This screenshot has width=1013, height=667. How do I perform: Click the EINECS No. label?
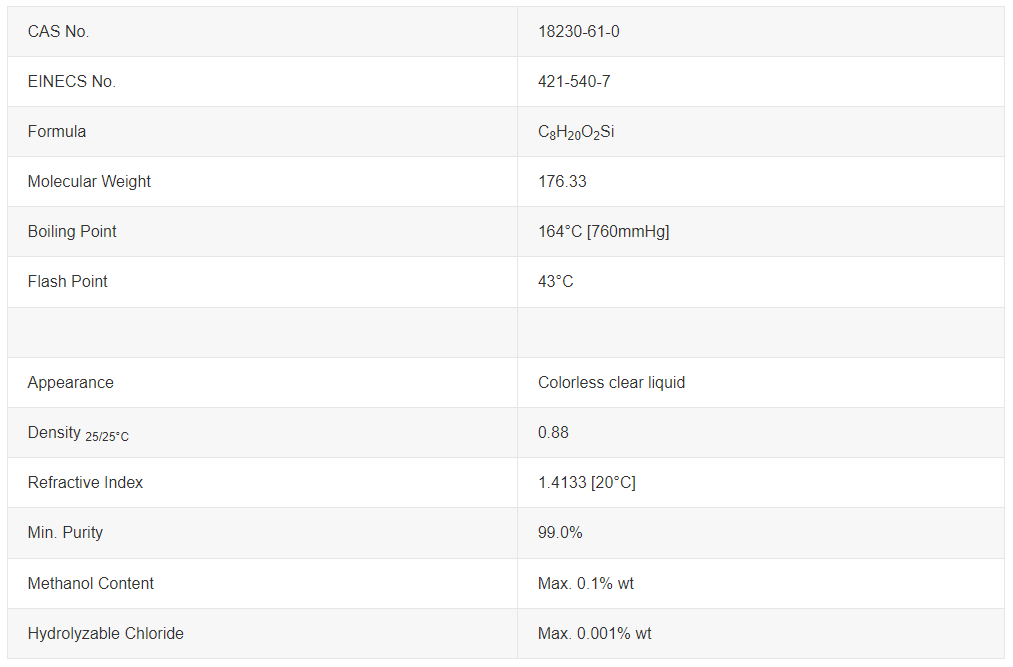click(72, 82)
